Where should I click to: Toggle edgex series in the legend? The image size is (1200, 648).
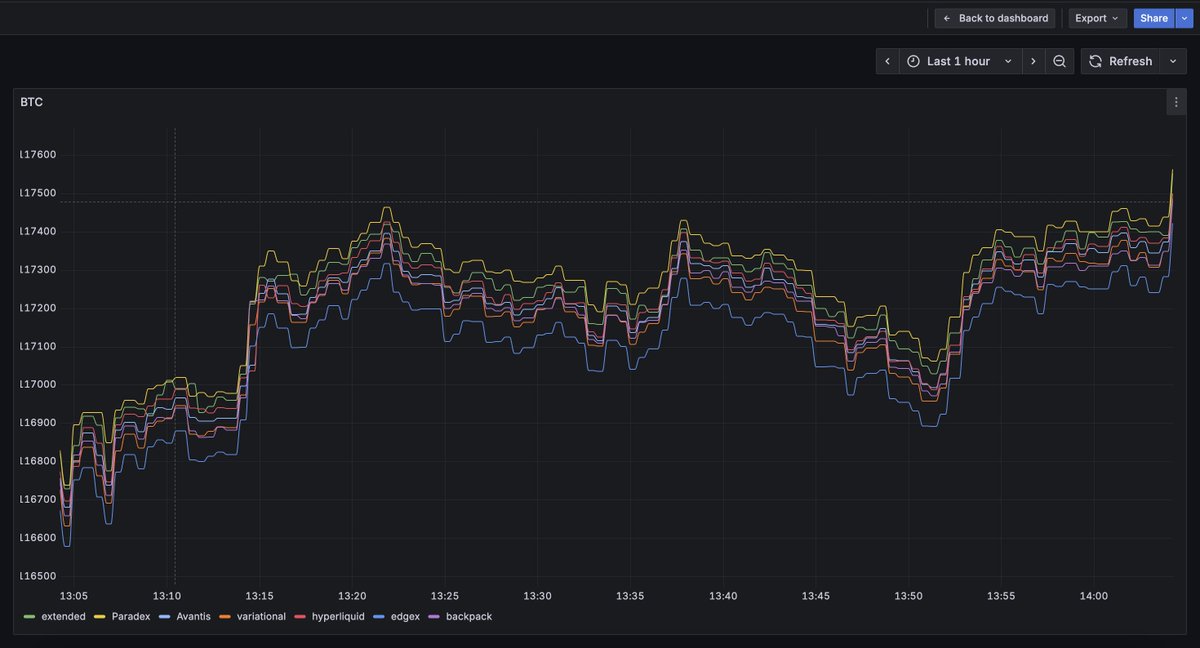click(x=403, y=616)
